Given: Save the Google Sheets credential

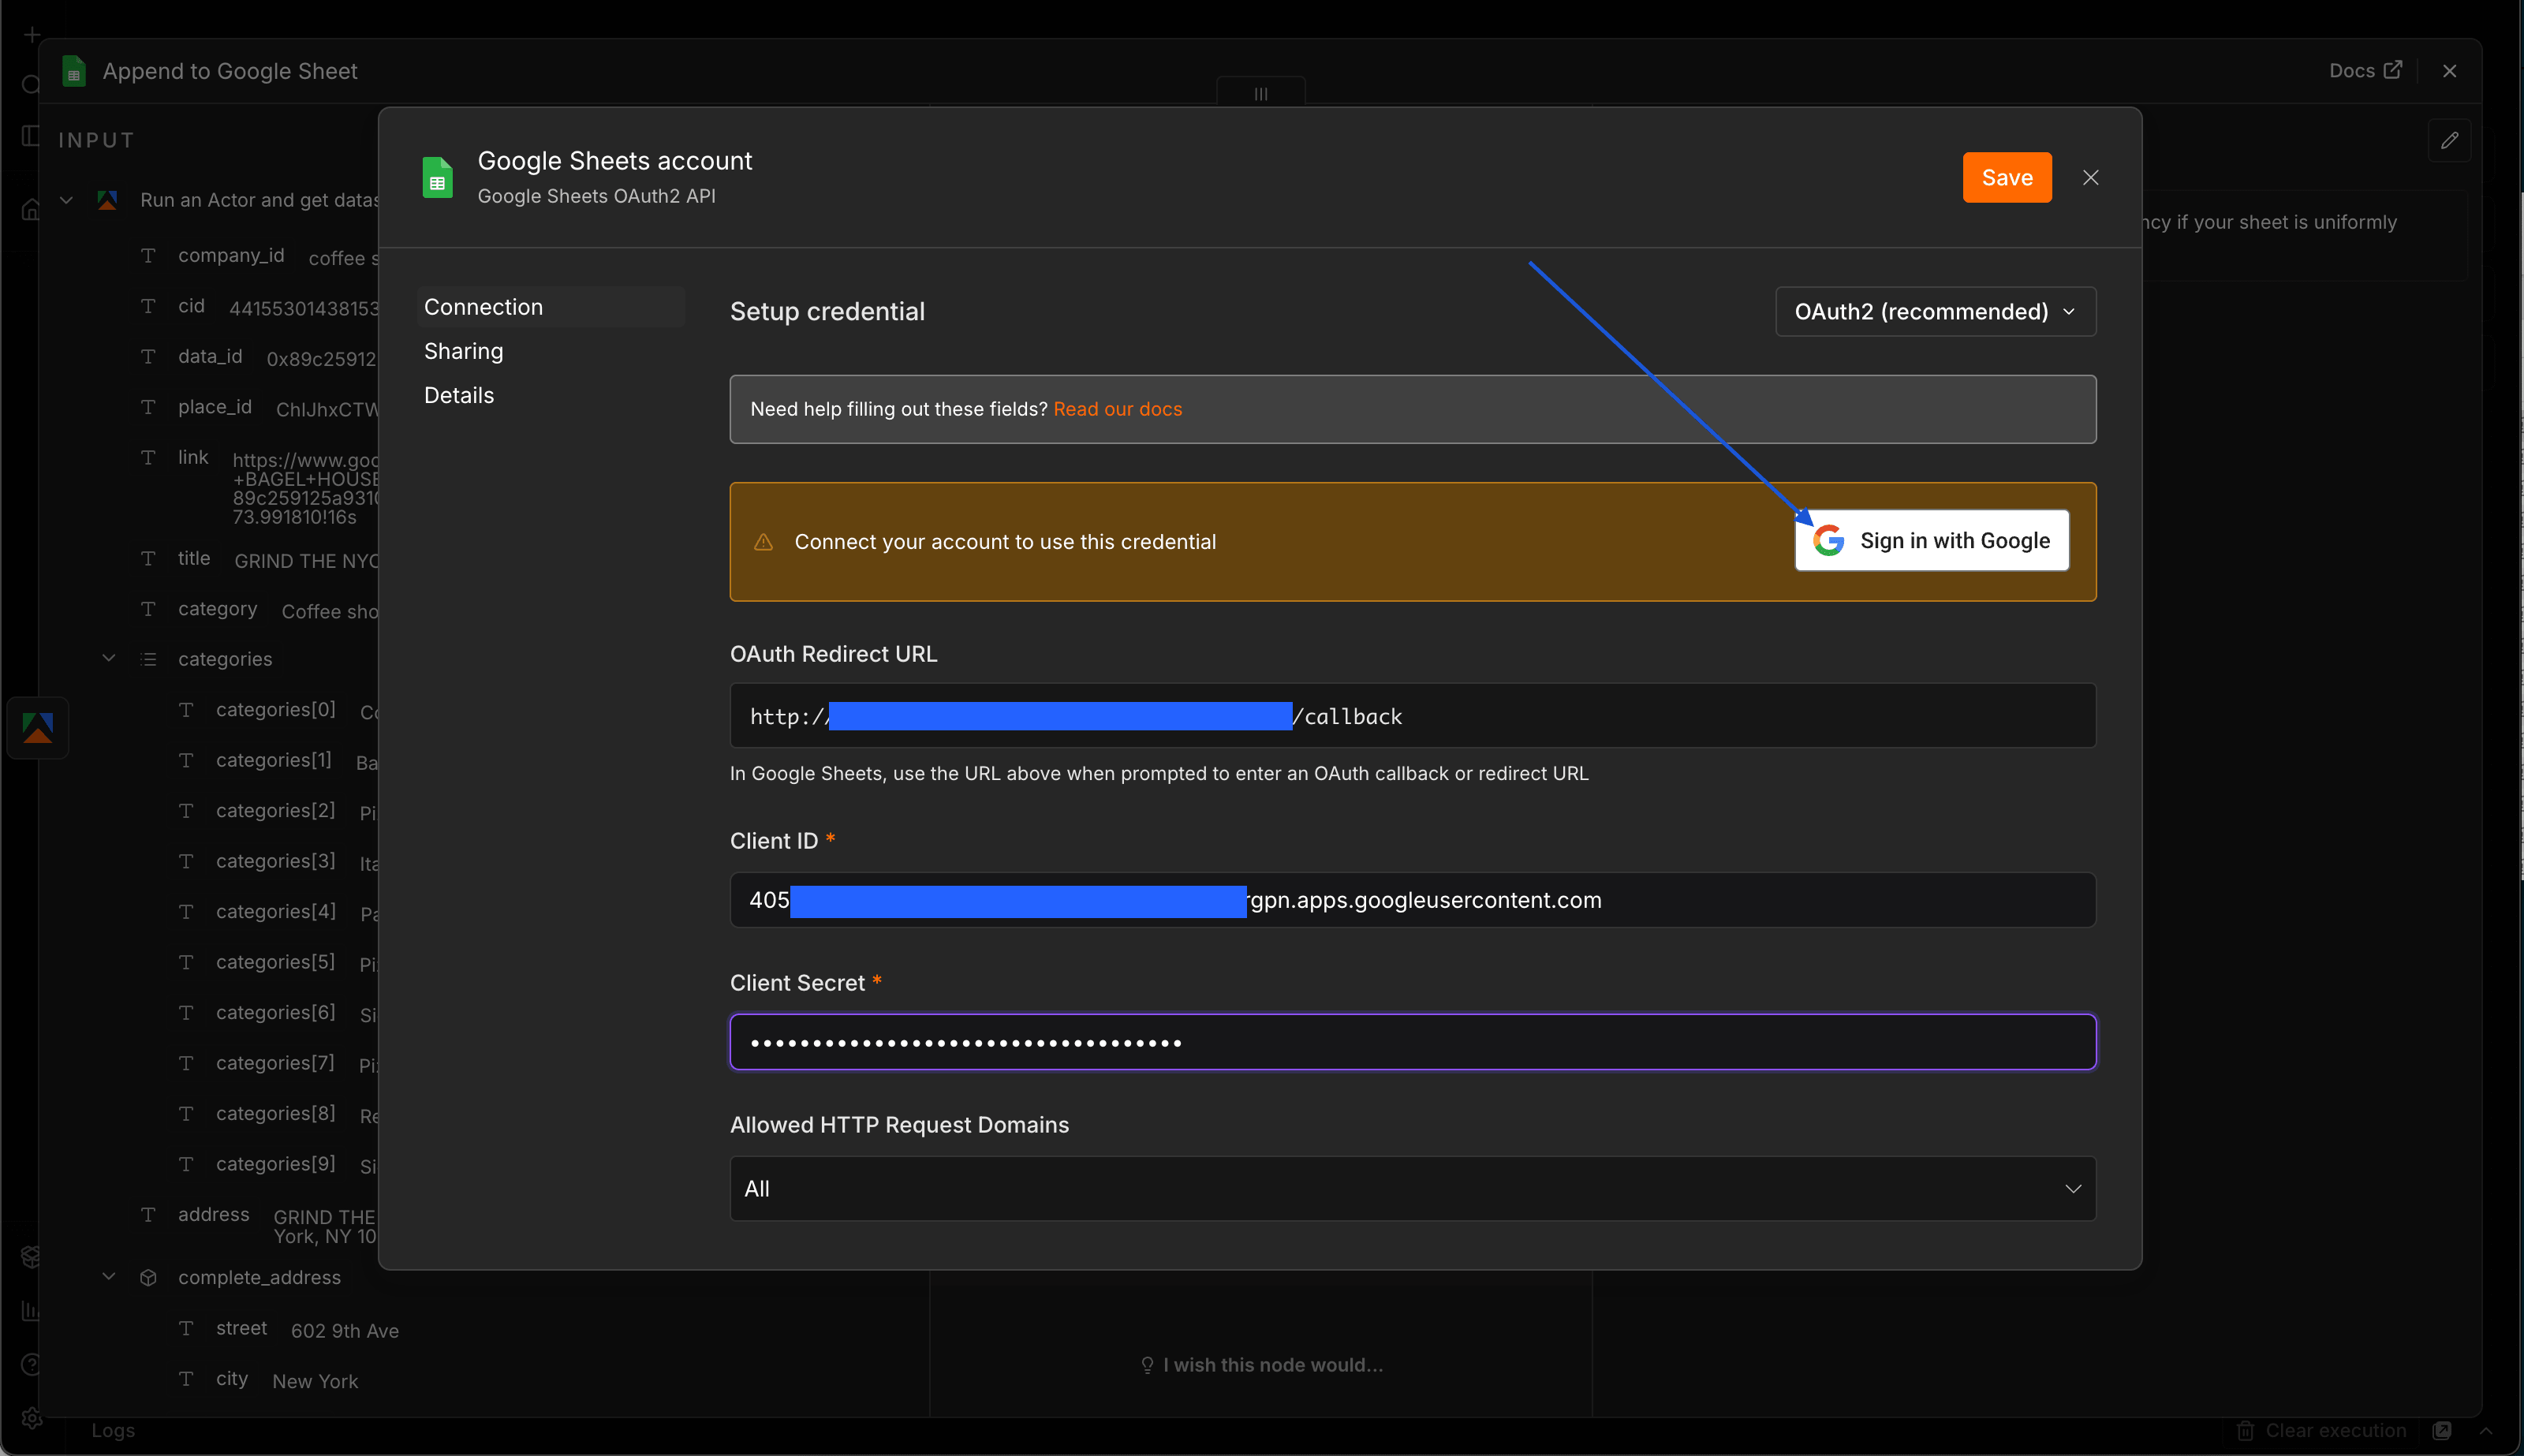Looking at the screenshot, I should tap(2006, 177).
